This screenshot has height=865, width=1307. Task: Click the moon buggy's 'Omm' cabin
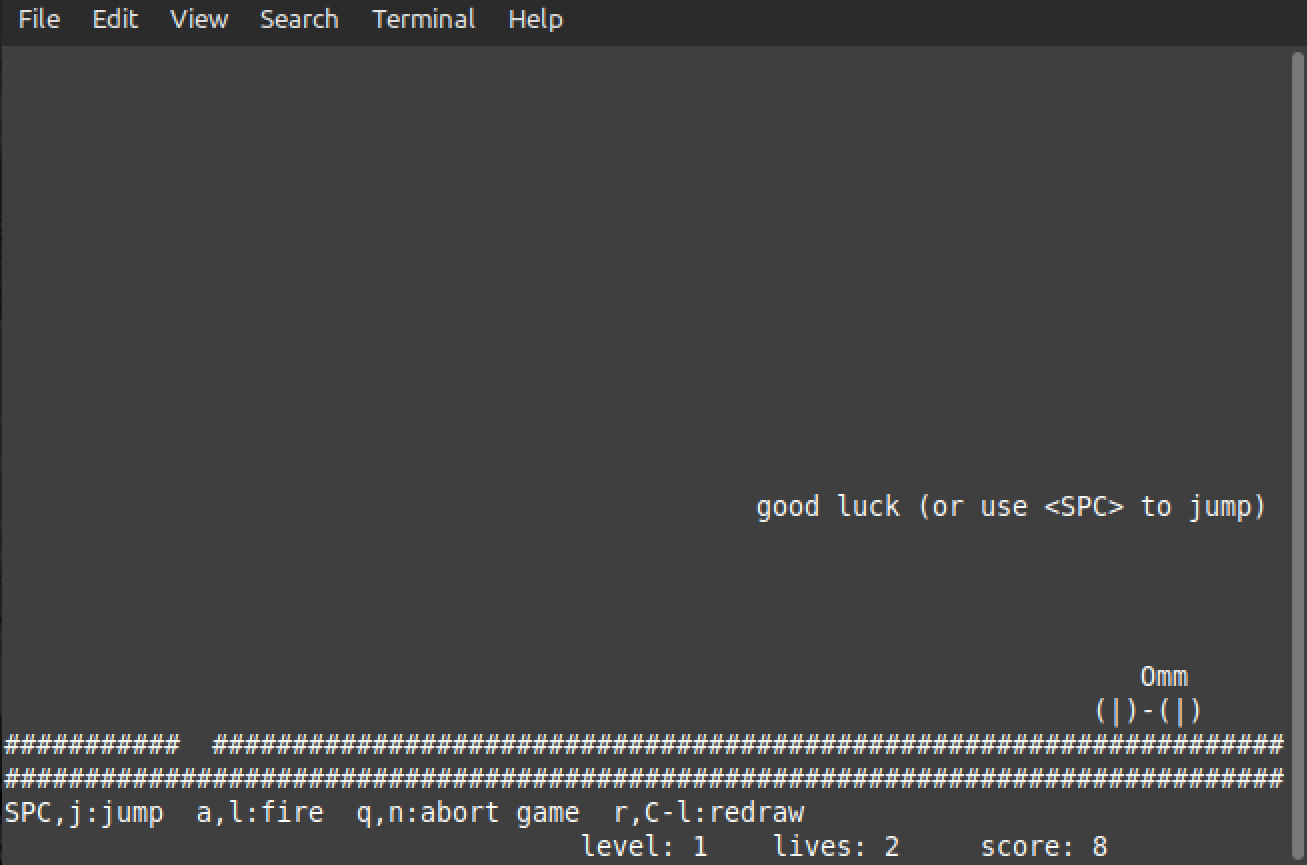coord(1164,677)
